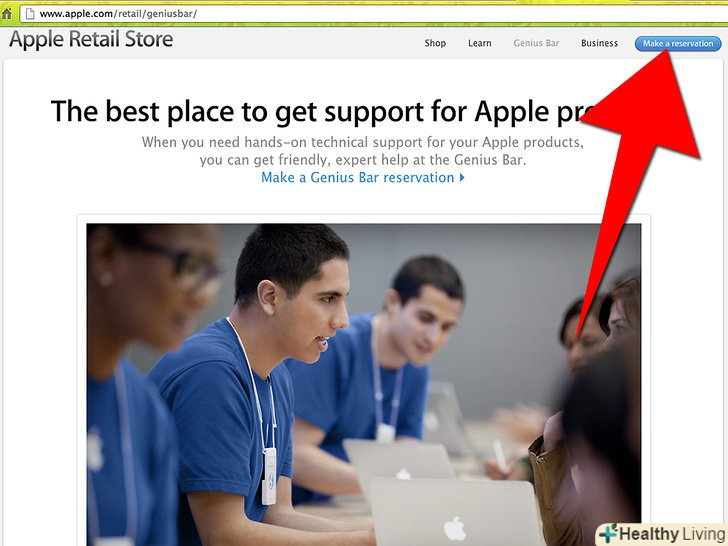Viewport: 728px width, 546px height.
Task: Select the Genius Bar navigation tab
Action: [536, 43]
